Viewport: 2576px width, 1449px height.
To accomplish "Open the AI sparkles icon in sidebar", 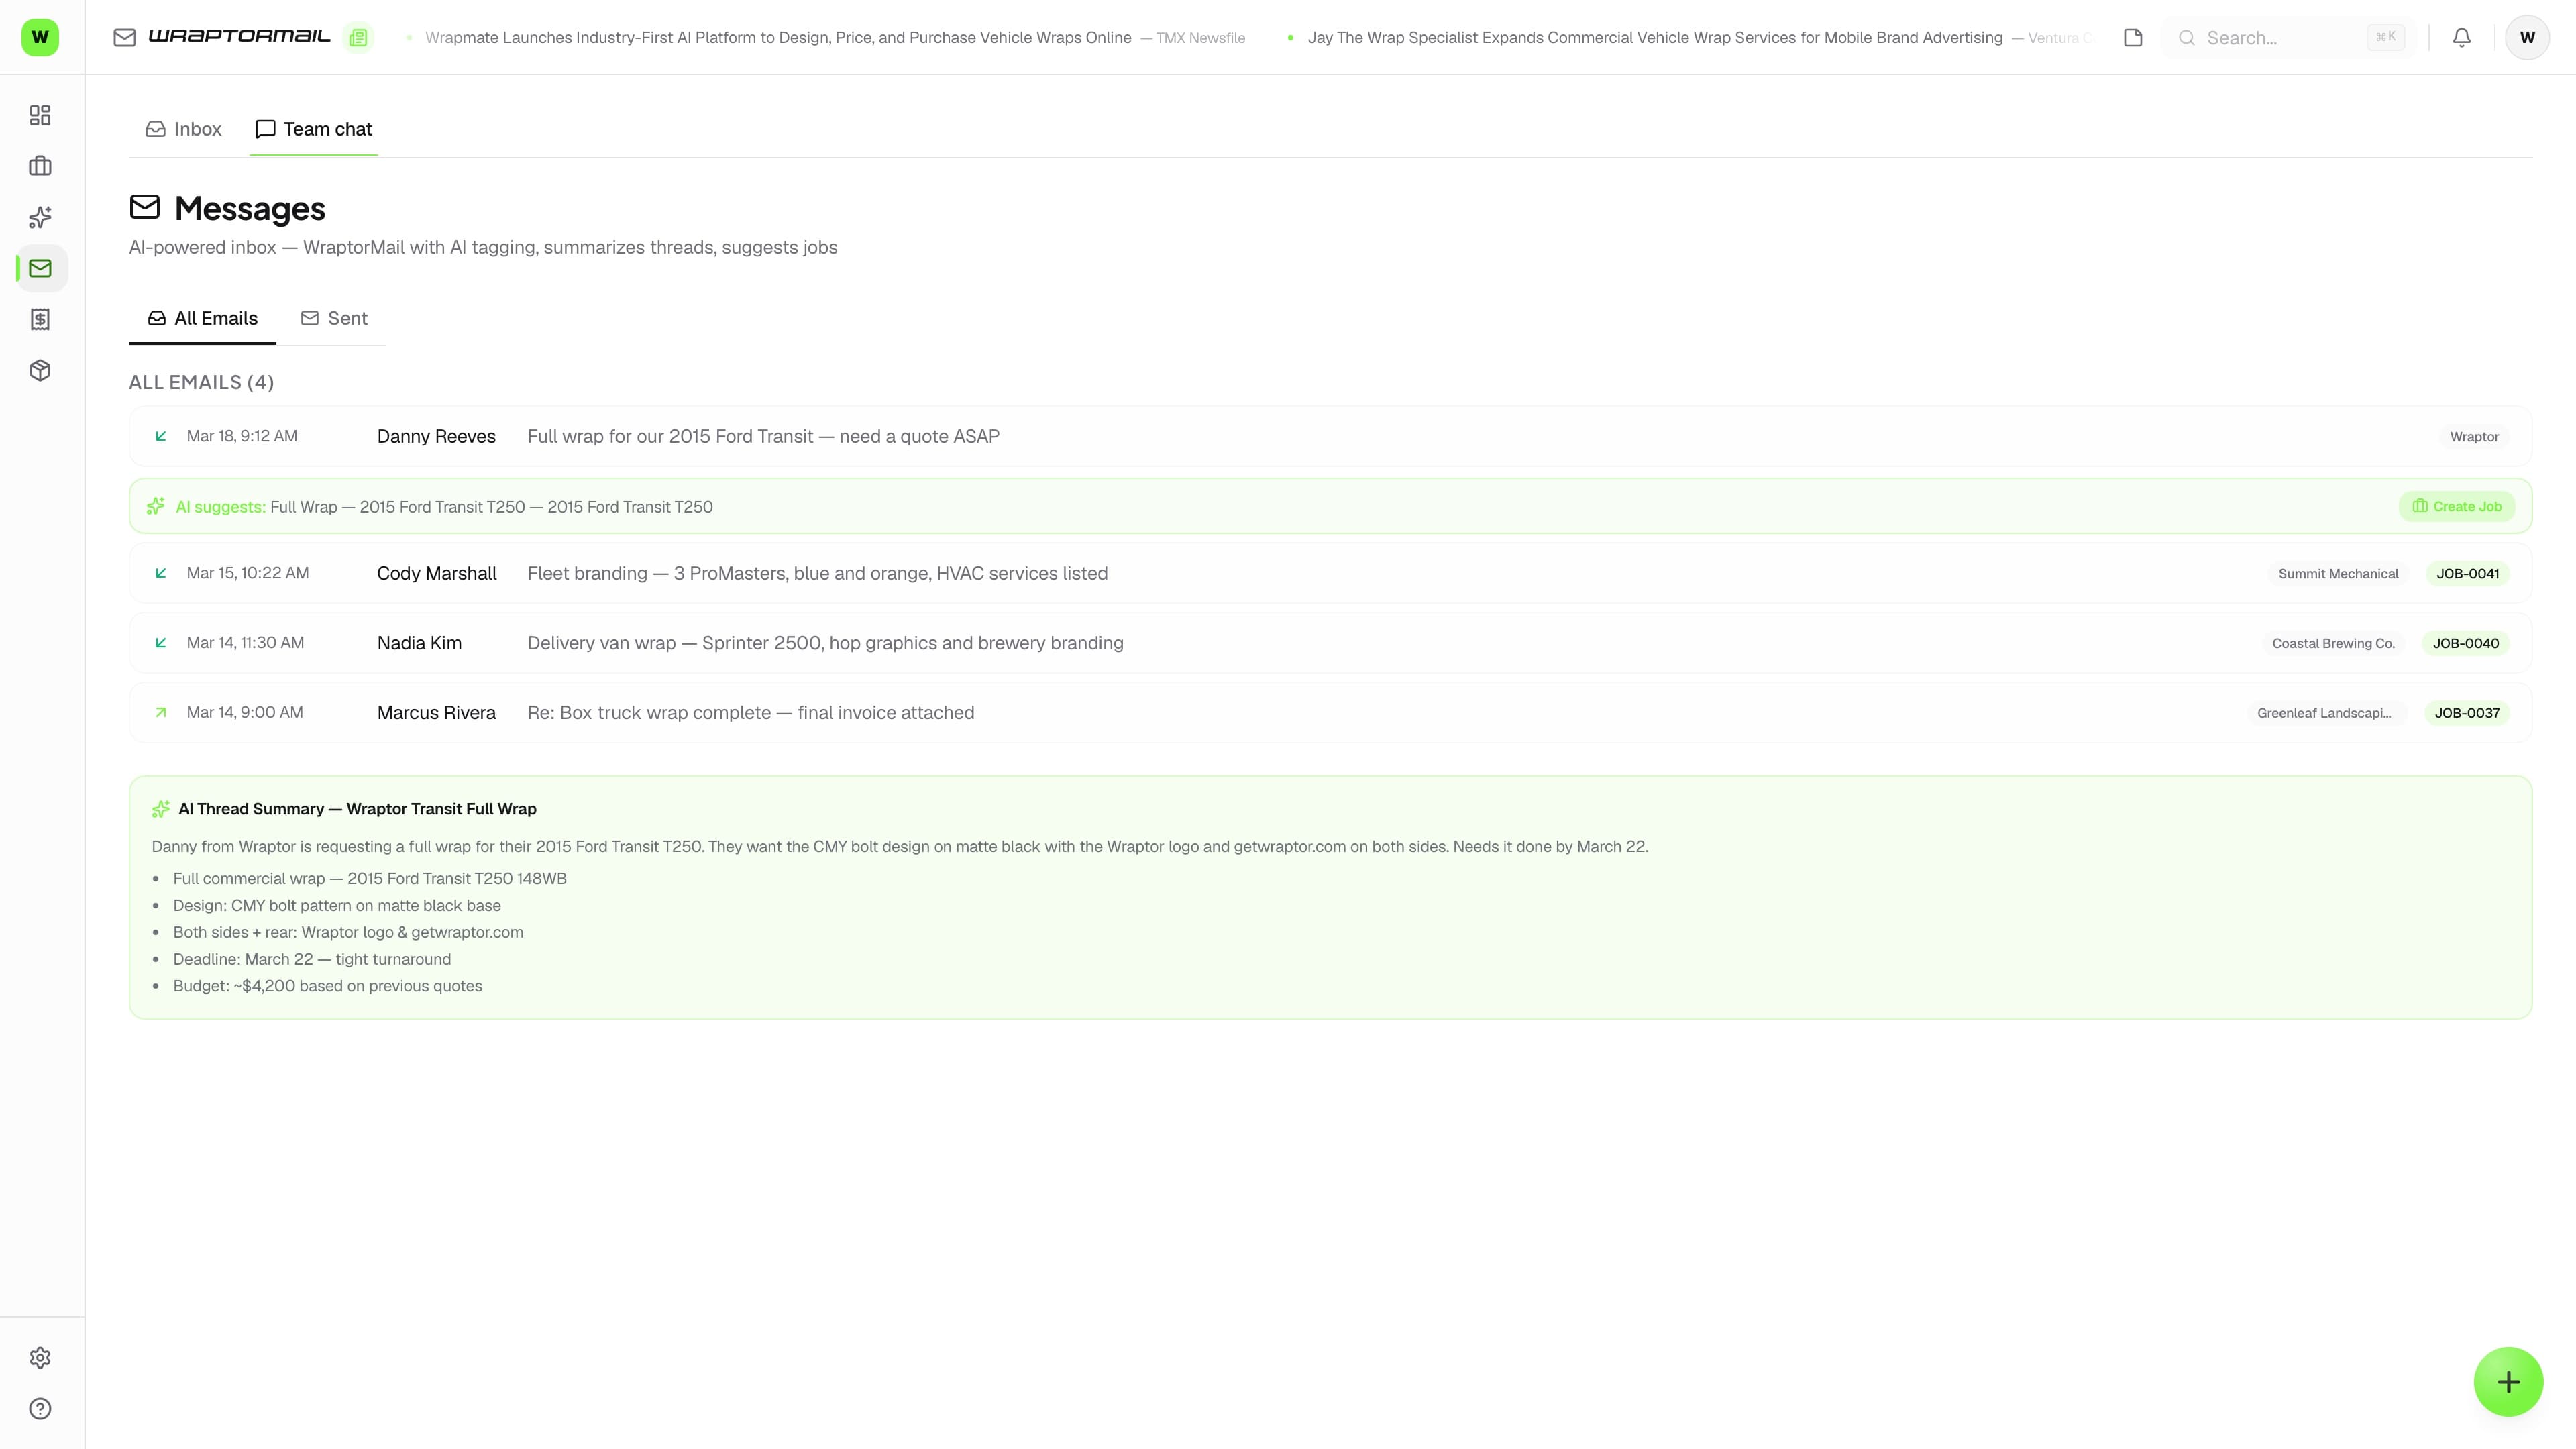I will (x=40, y=217).
